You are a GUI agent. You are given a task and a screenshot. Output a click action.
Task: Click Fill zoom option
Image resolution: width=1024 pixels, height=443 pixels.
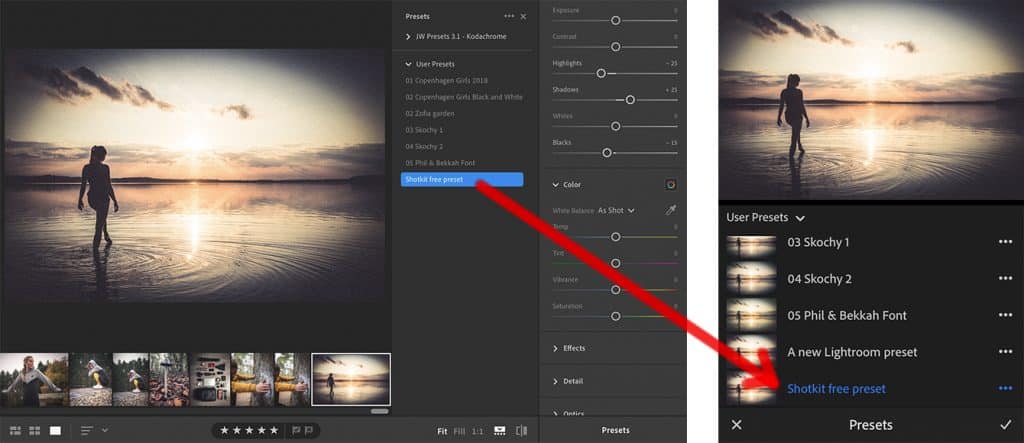pyautogui.click(x=460, y=431)
